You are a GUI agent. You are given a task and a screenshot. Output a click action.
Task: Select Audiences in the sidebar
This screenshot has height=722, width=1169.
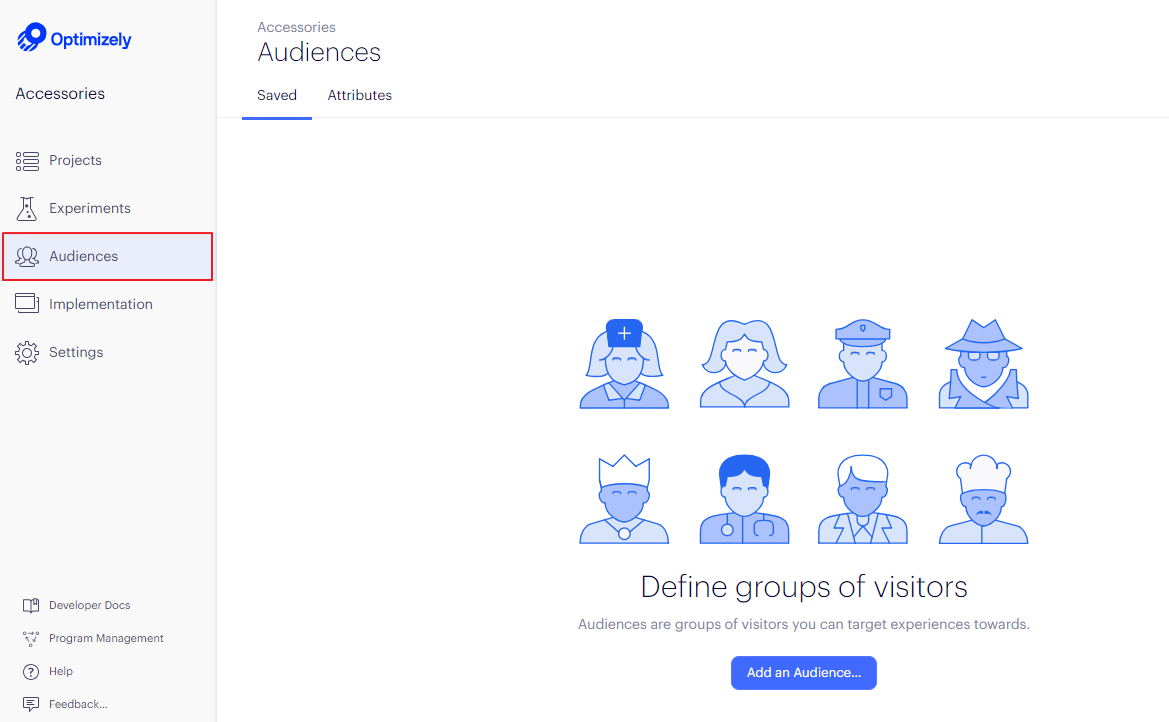(108, 256)
